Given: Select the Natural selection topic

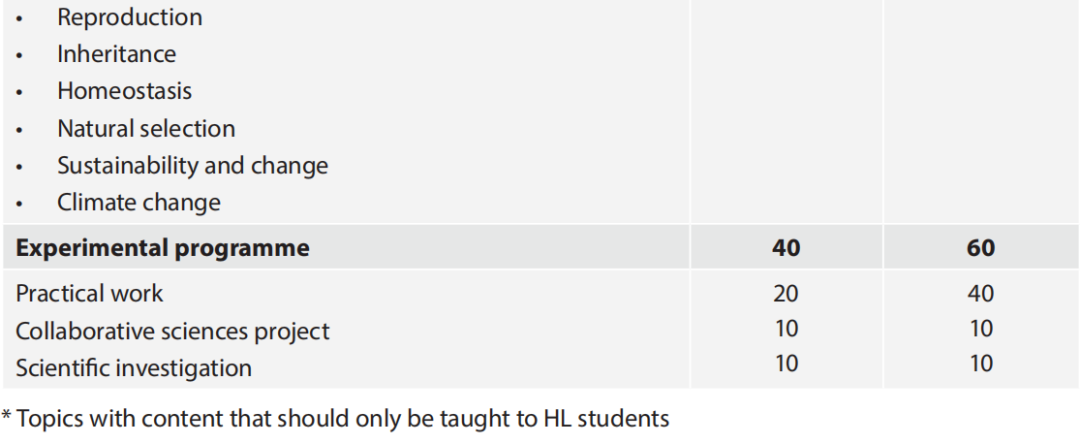Looking at the screenshot, I should click(x=146, y=128).
